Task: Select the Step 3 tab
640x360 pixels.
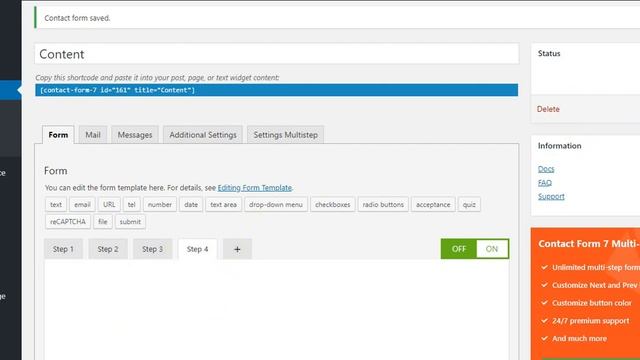Action: click(x=152, y=249)
